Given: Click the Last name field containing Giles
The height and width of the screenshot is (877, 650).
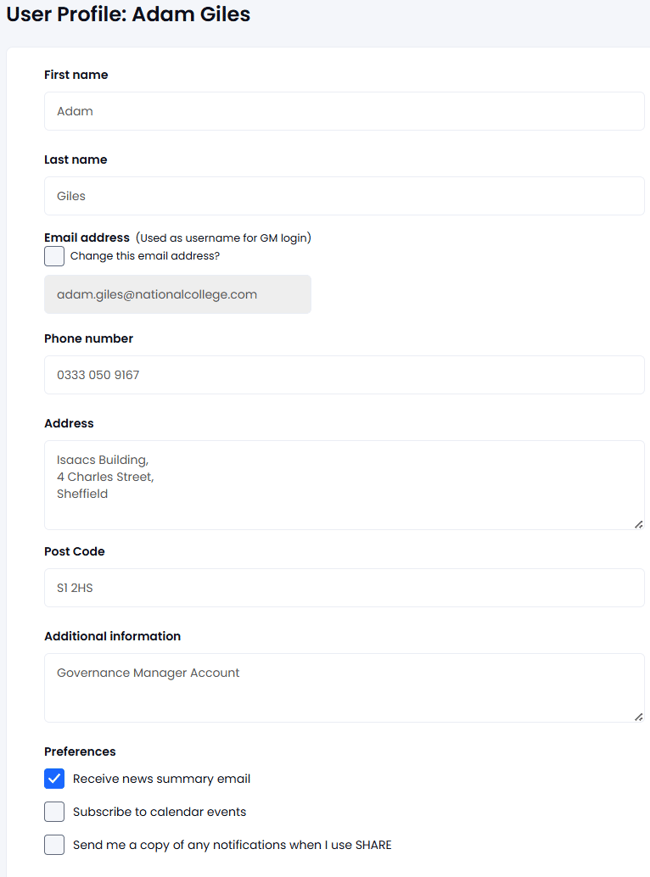Looking at the screenshot, I should (344, 196).
